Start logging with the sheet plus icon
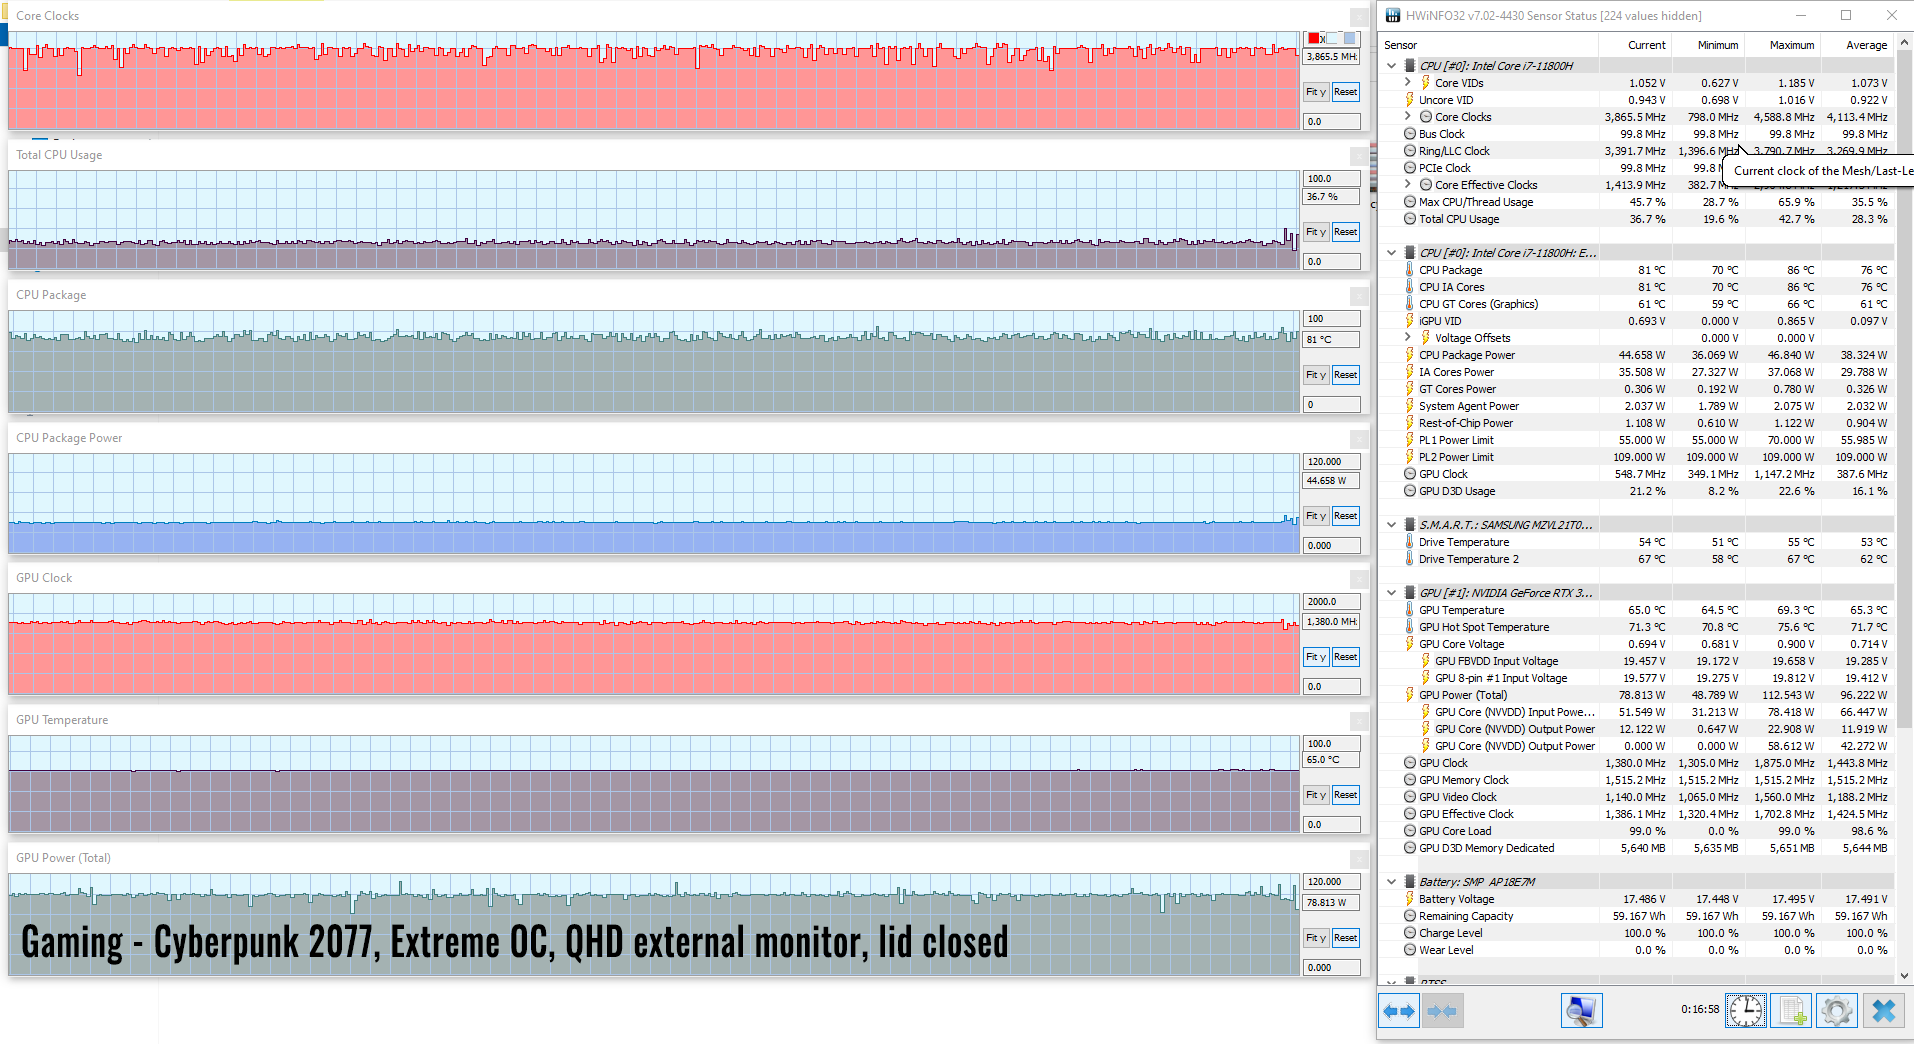The height and width of the screenshot is (1044, 1914). coord(1791,1011)
